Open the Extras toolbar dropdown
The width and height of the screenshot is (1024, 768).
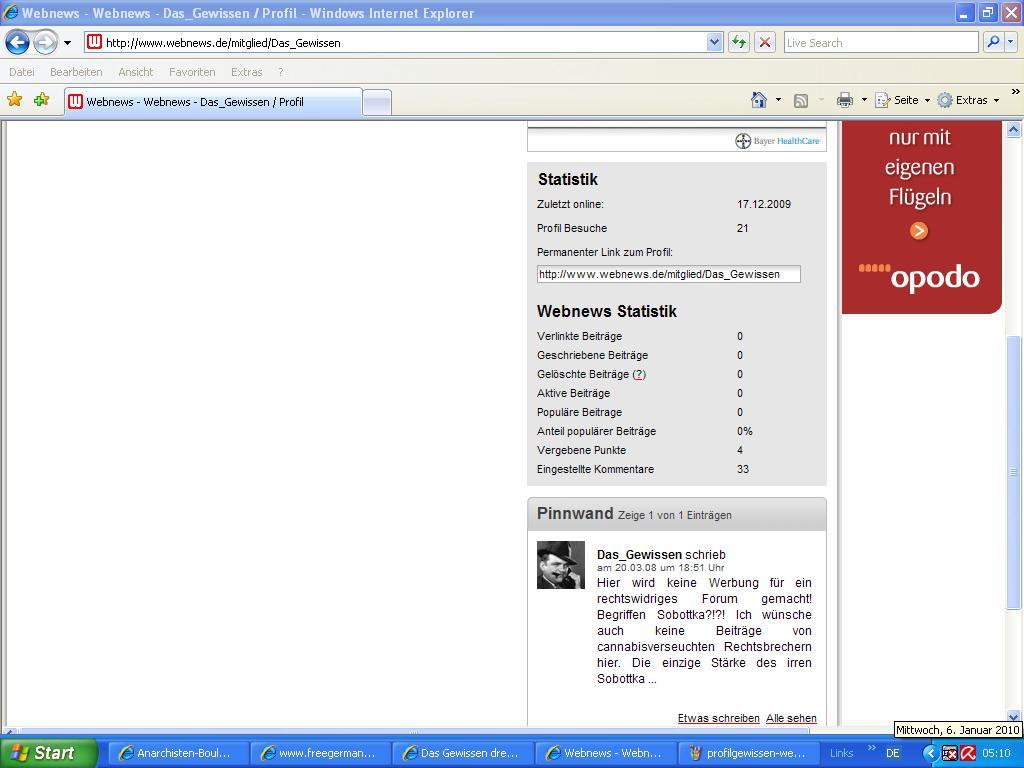970,100
